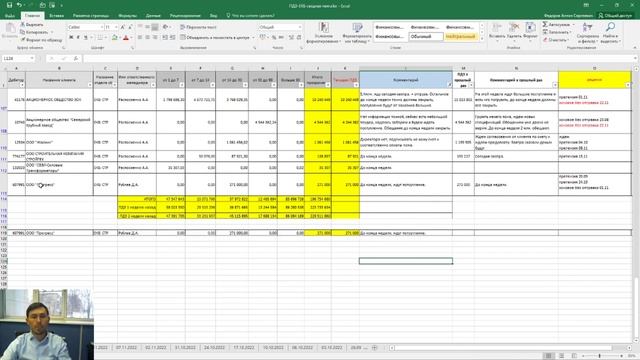640x360 pixels.
Task: Open Sort and Filter menu
Action: pos(588,33)
